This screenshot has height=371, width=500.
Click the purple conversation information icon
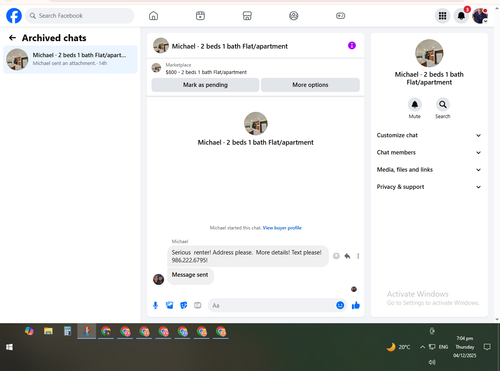(352, 45)
